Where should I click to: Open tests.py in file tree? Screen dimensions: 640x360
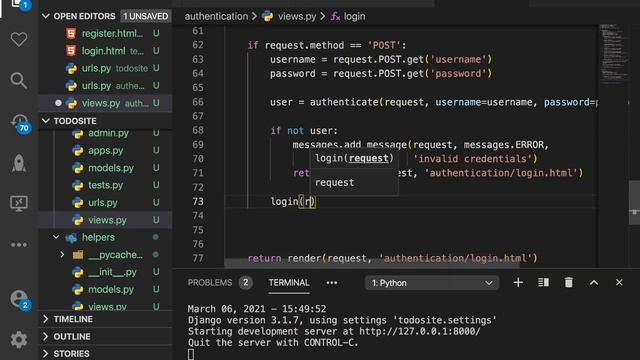pyautogui.click(x=105, y=185)
